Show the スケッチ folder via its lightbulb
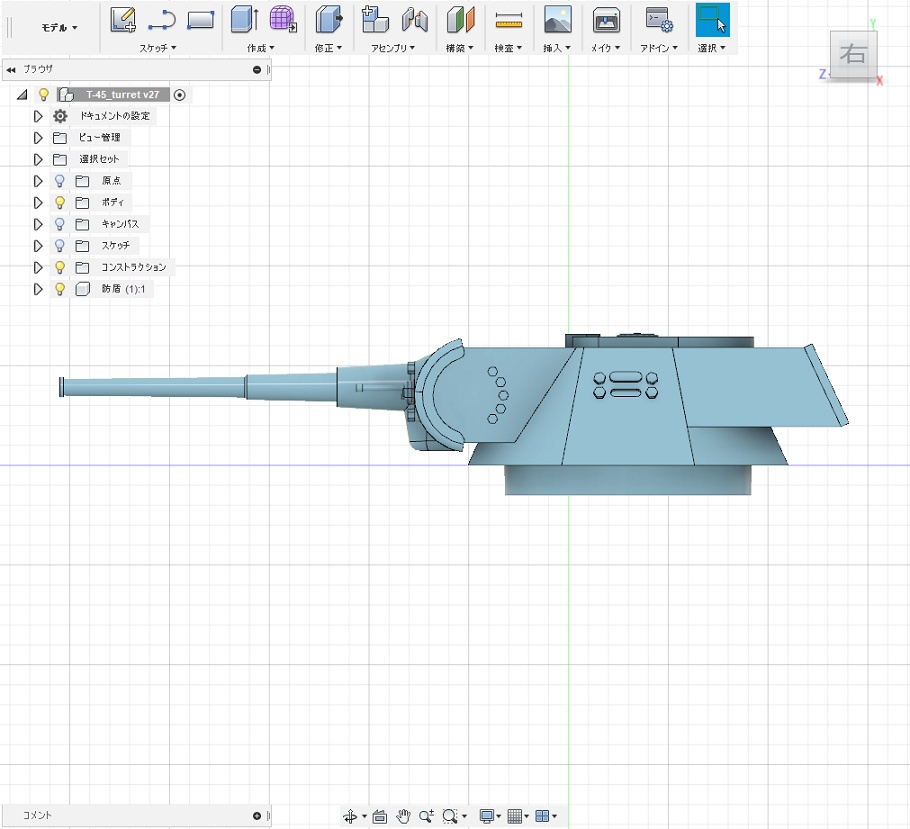Image resolution: width=910 pixels, height=829 pixels. 60,245
